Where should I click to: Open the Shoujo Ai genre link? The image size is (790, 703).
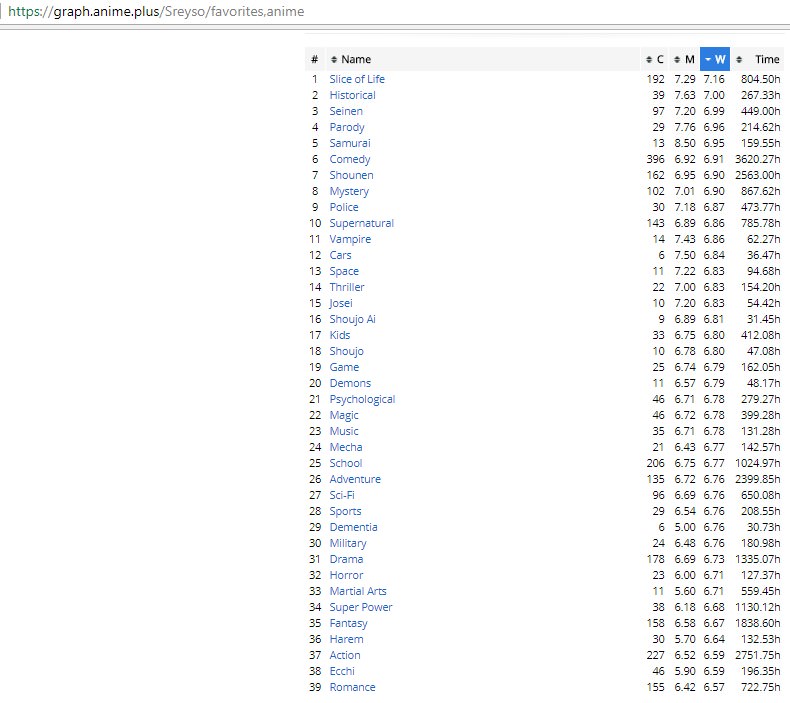pyautogui.click(x=352, y=319)
